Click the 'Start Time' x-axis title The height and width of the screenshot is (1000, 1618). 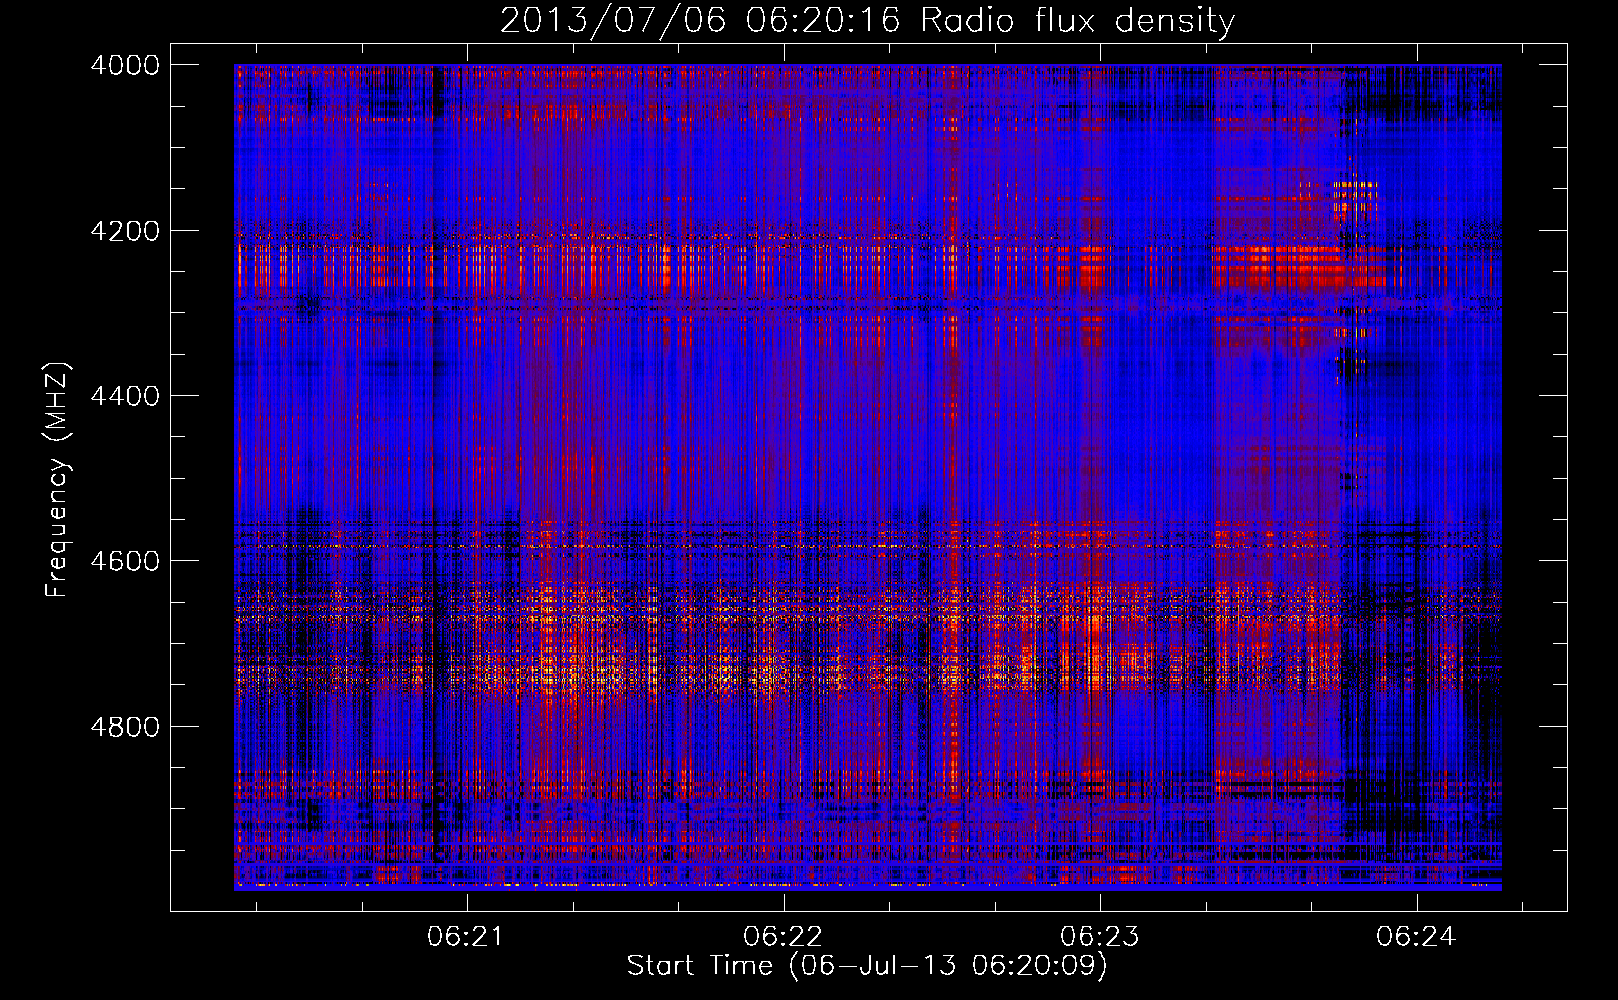point(700,966)
